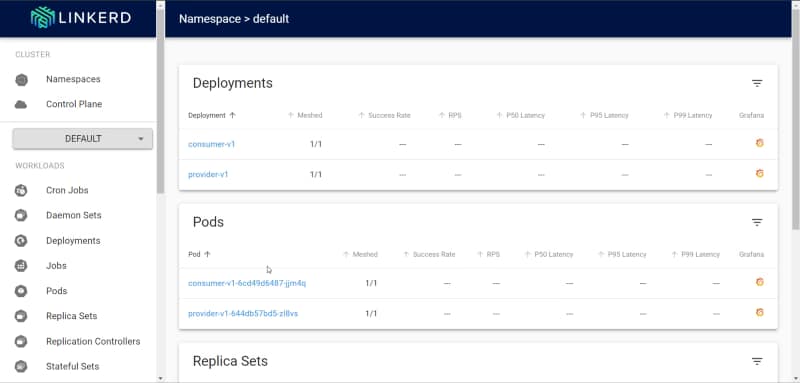The width and height of the screenshot is (800, 383).
Task: Sort Pods by Success Rate column
Action: coord(429,254)
